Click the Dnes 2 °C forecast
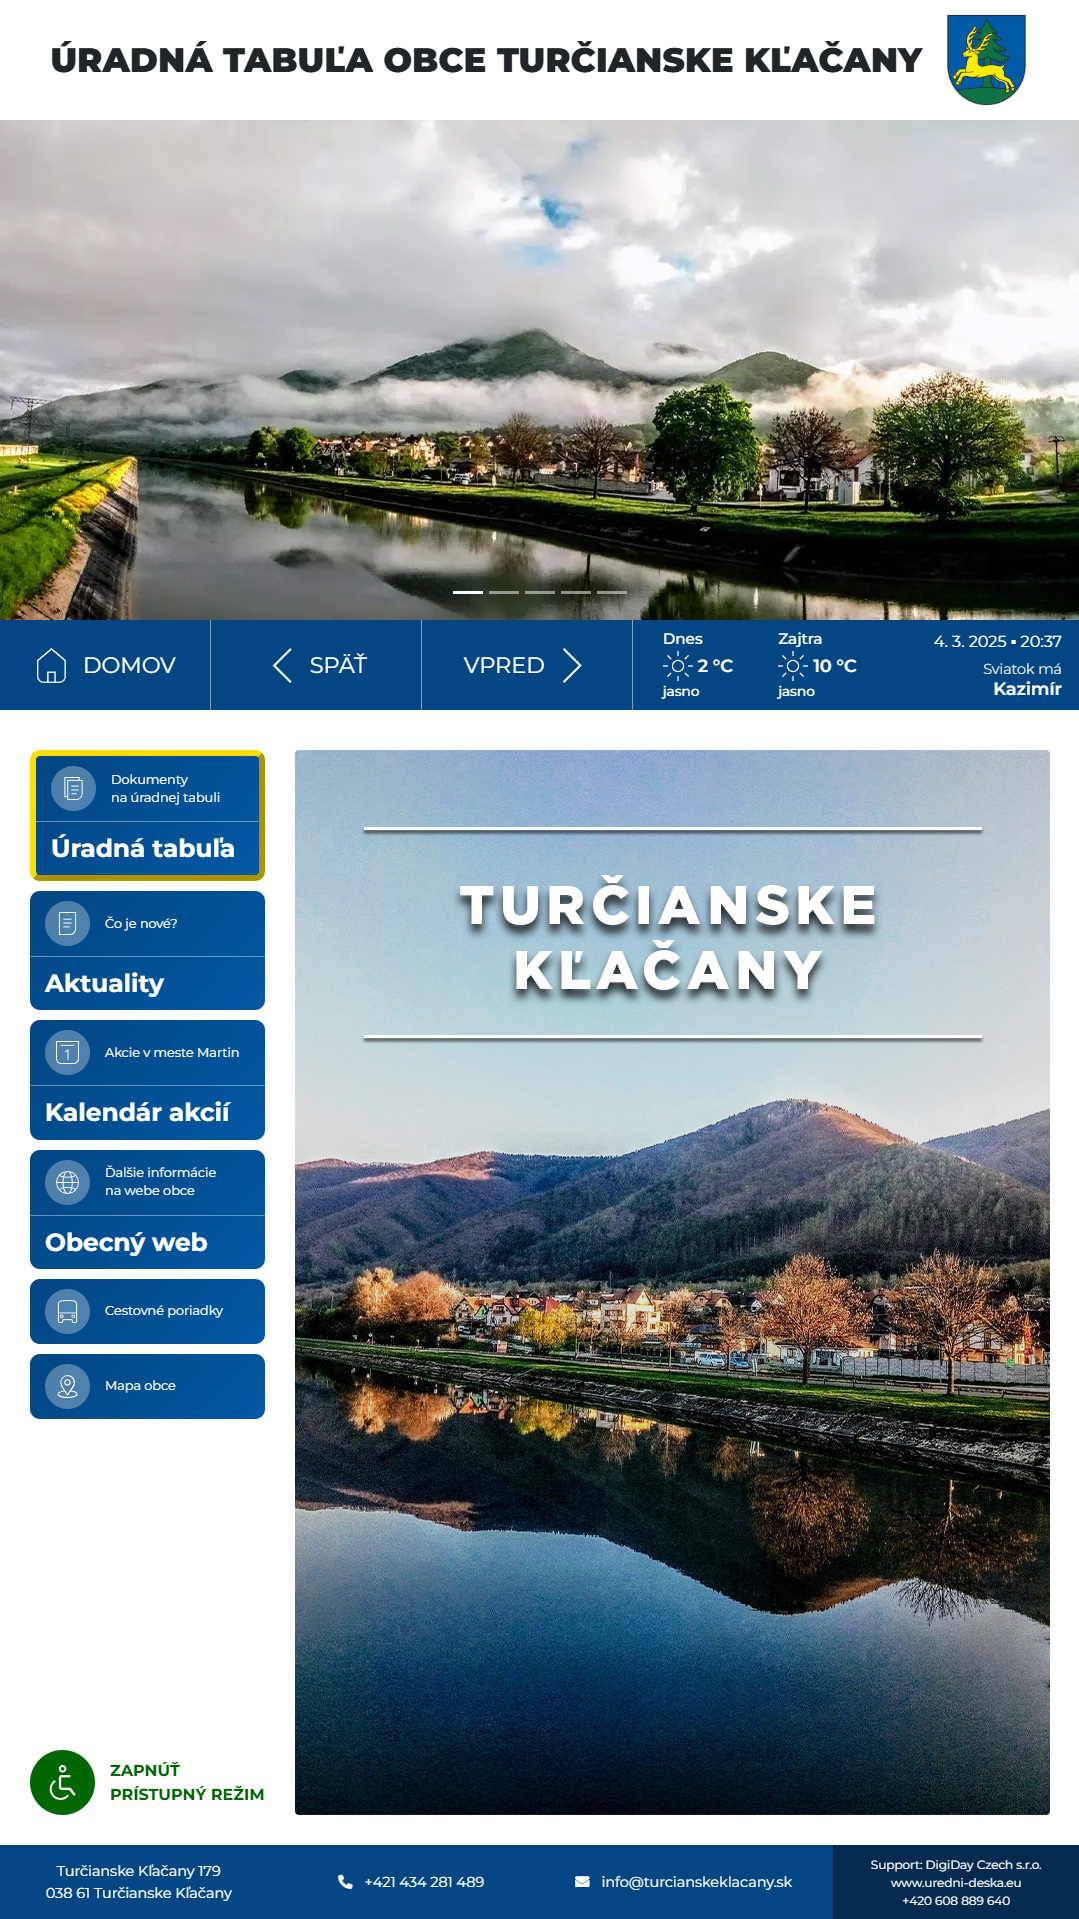Screen dimensions: 1079x1919 pyautogui.click(x=697, y=665)
